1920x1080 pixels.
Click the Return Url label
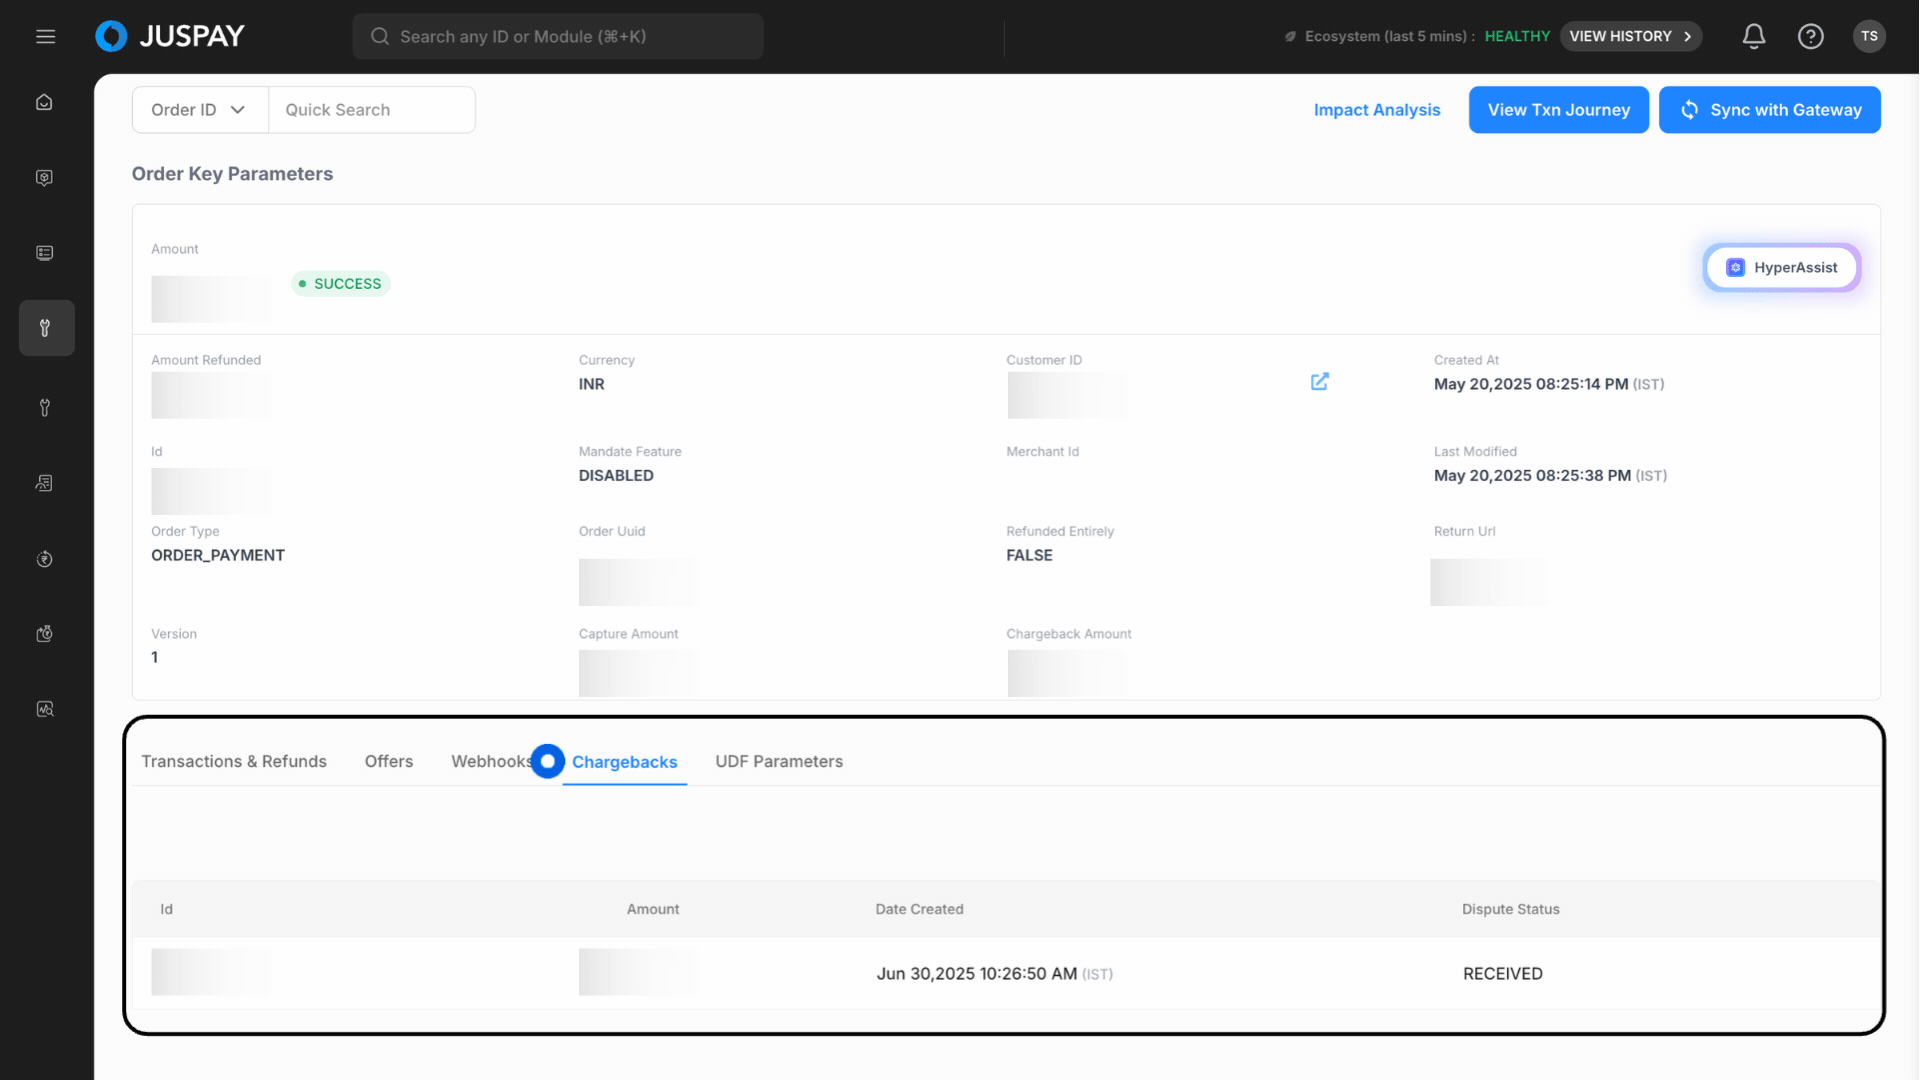[x=1465, y=532]
